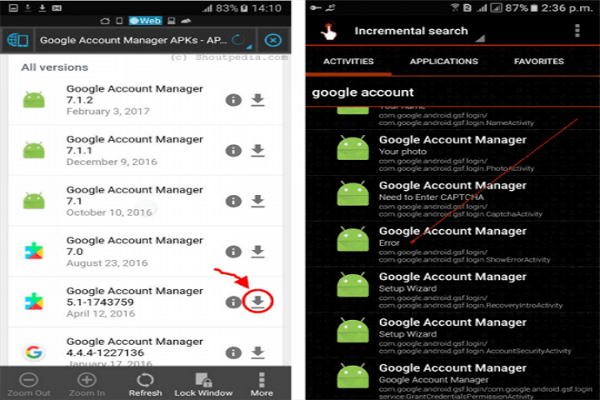Open the More menu in bottom toolbar

click(x=262, y=385)
